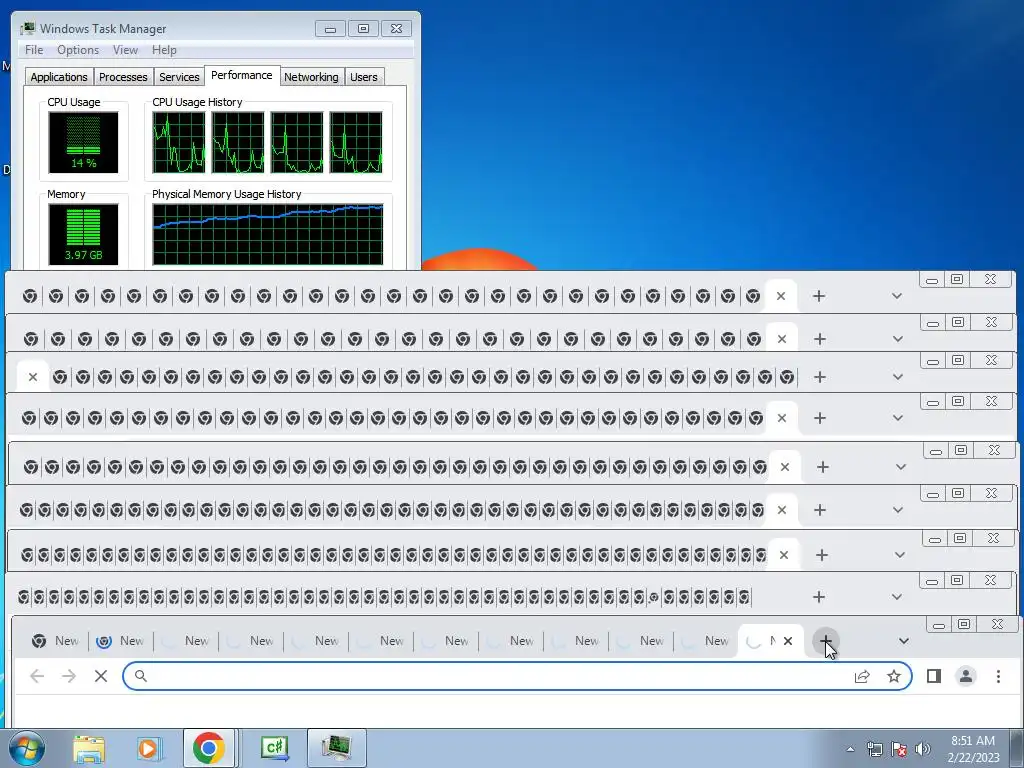The height and width of the screenshot is (768, 1024).
Task: Open Chrome's side panel icon
Action: point(934,676)
